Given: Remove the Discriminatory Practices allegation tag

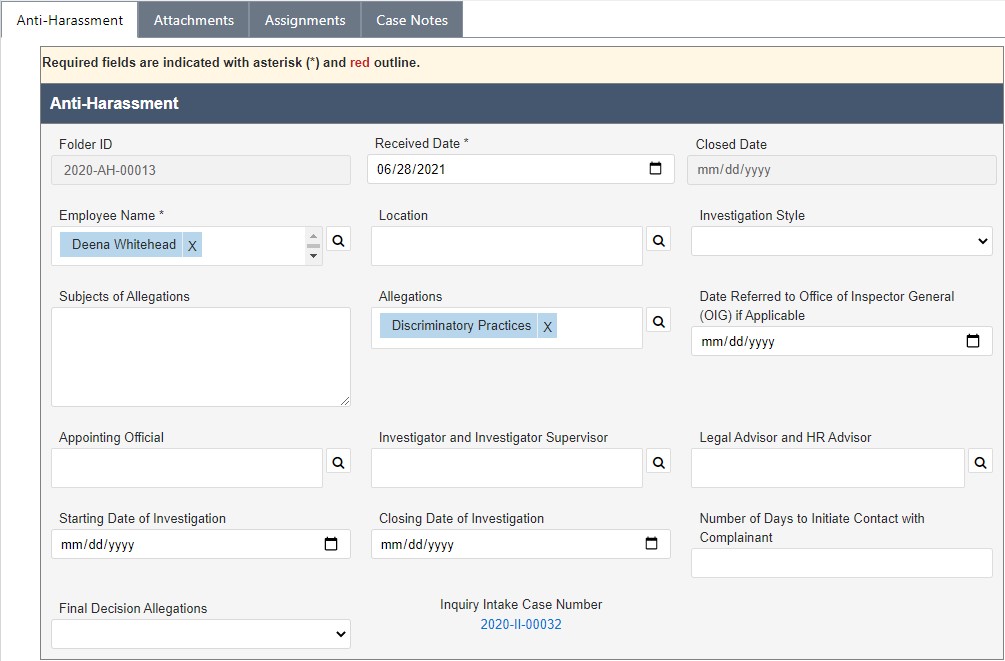Looking at the screenshot, I should [547, 326].
